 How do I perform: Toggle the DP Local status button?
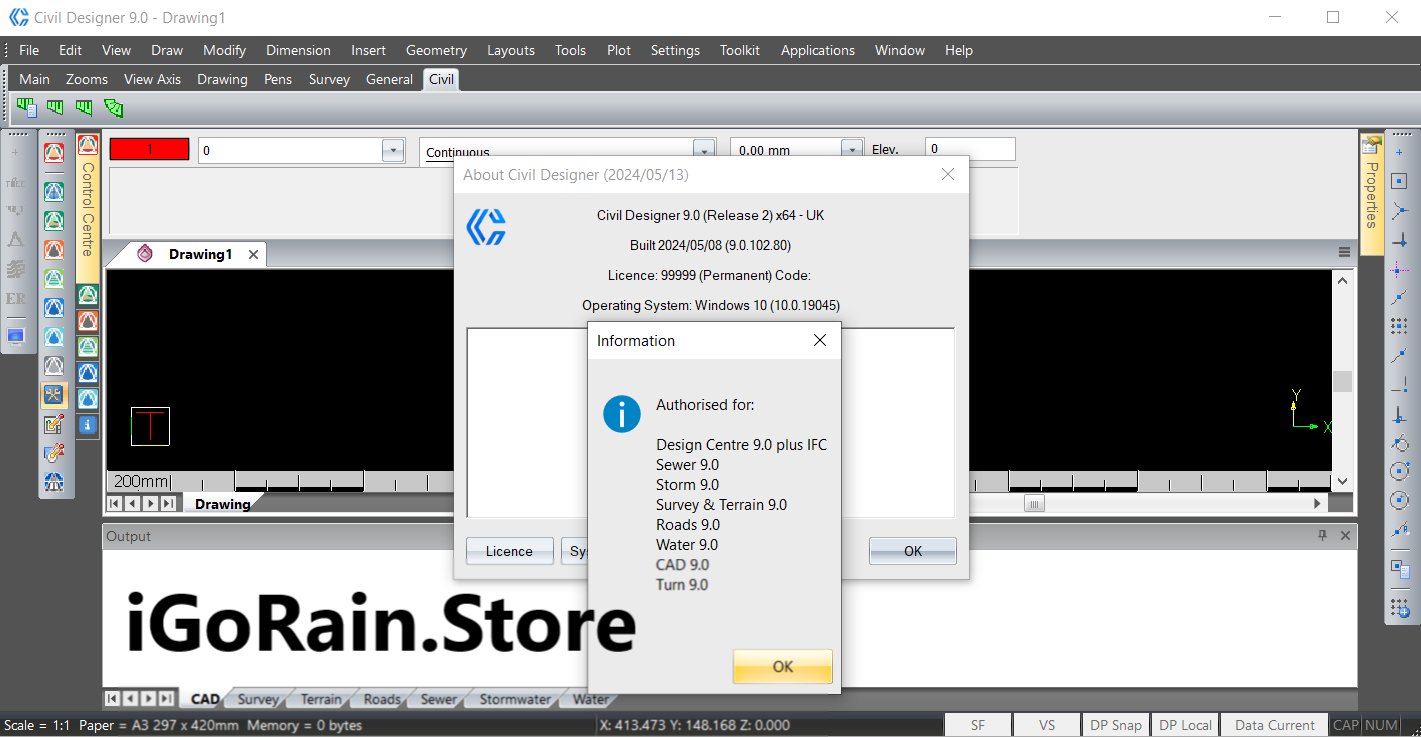coord(1185,725)
